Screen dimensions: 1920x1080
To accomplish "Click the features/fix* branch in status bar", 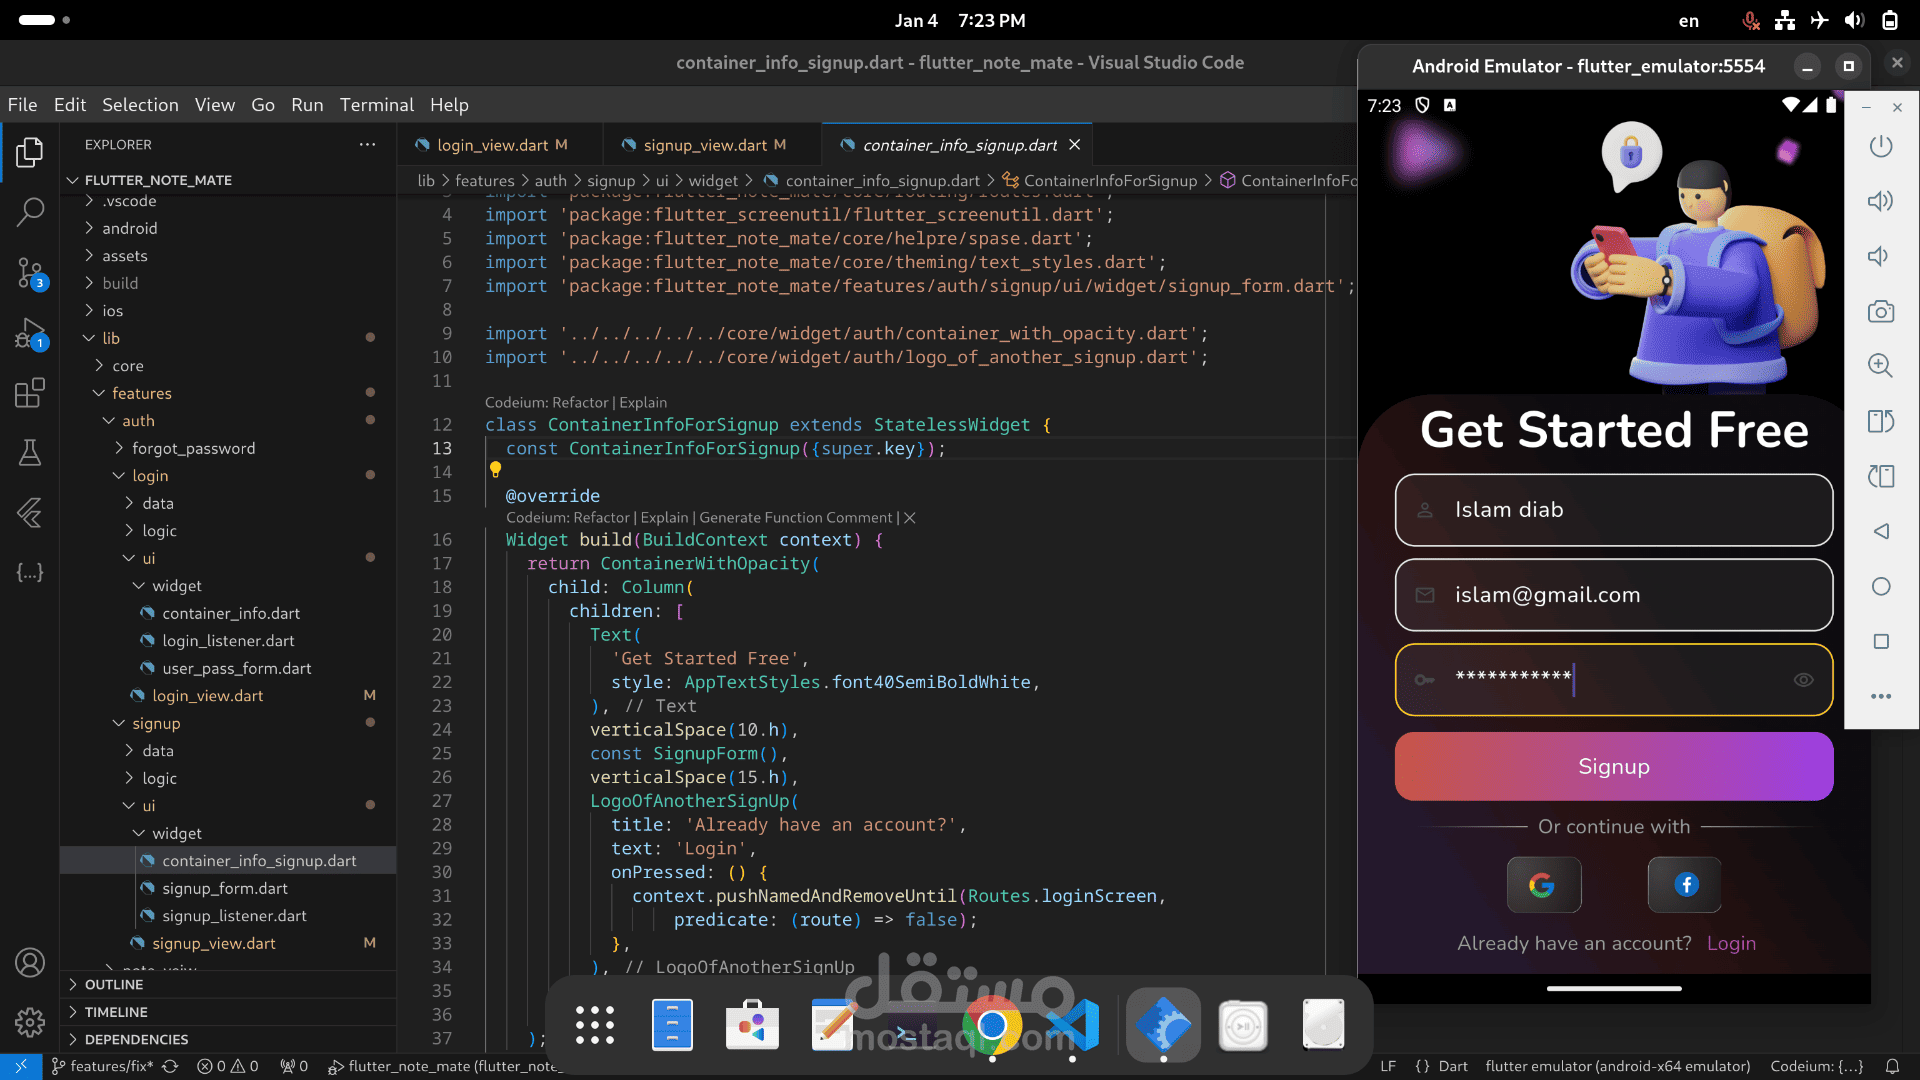I will tap(104, 1066).
